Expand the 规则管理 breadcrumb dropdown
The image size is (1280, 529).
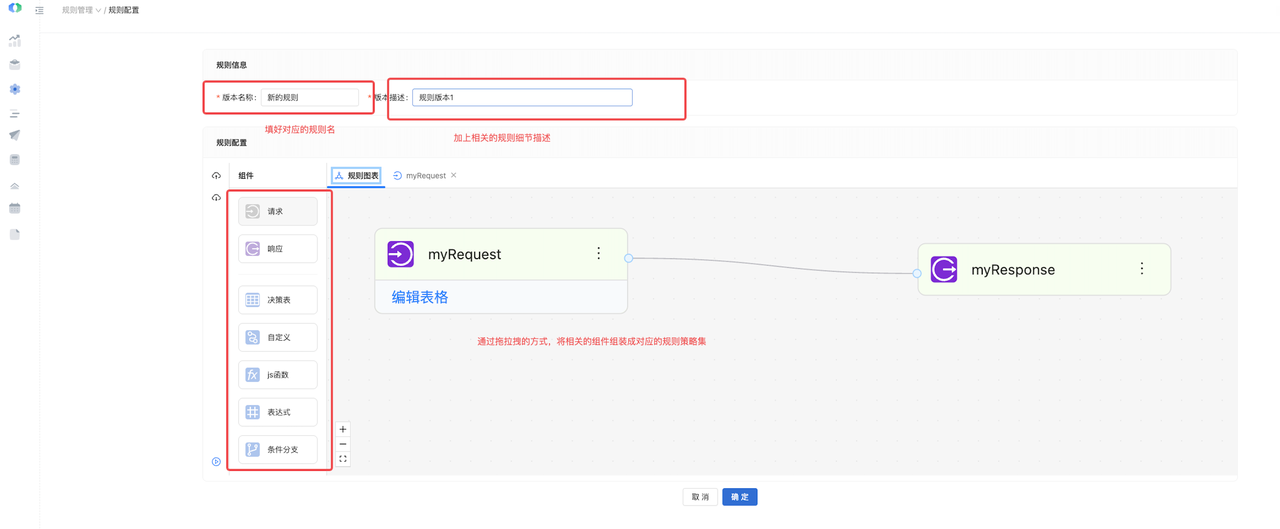click(x=81, y=10)
